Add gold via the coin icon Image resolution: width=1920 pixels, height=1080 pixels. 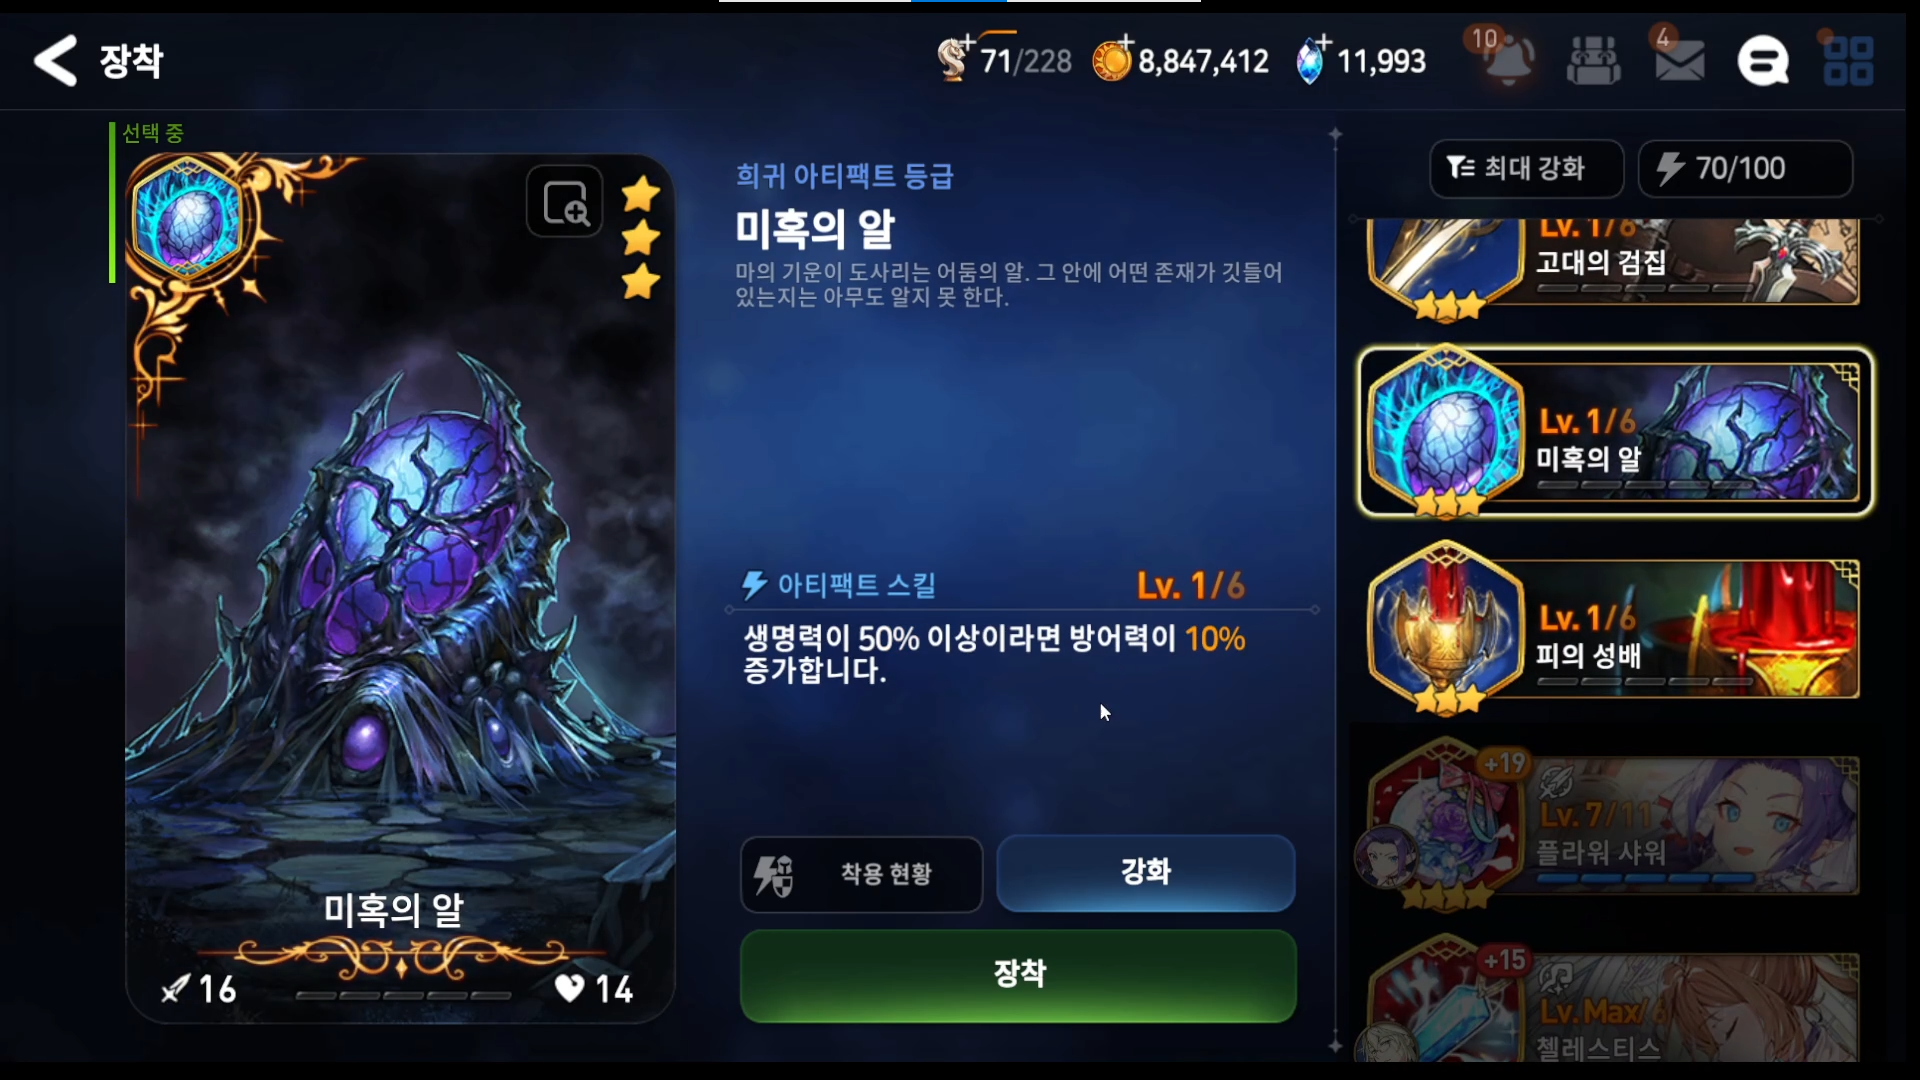point(1112,59)
